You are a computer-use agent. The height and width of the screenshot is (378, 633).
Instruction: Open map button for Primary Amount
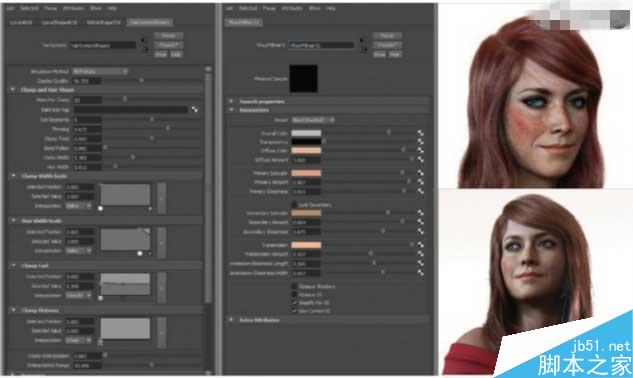pyautogui.click(x=420, y=183)
